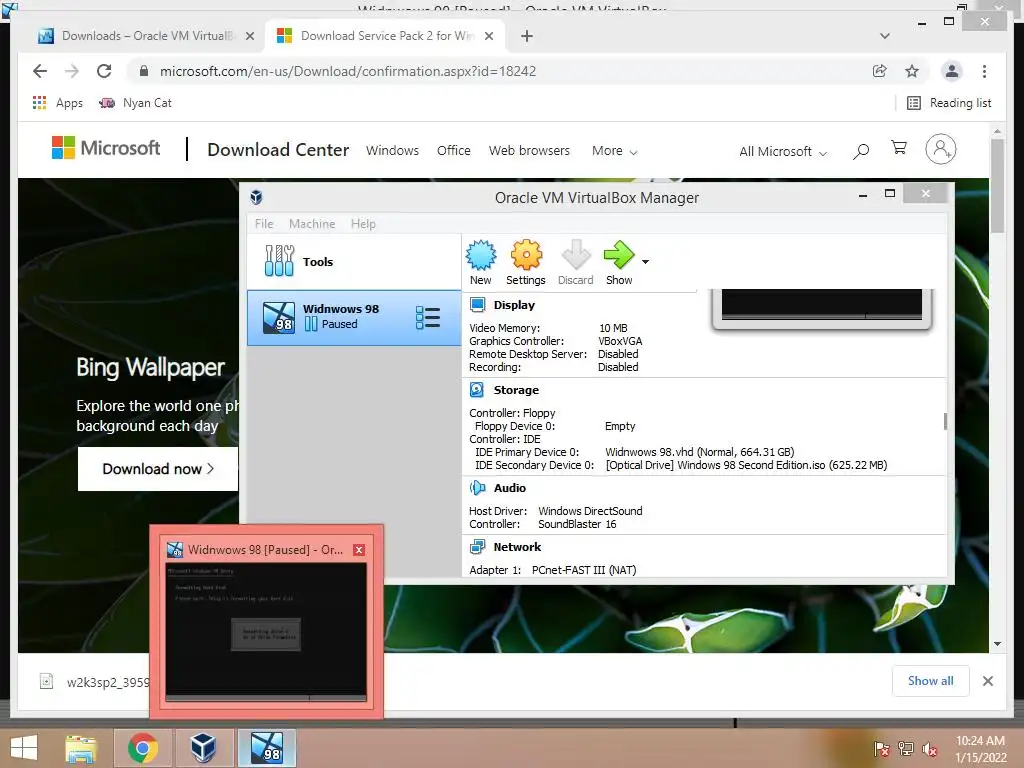Screen dimensions: 1024x768
Task: Click the VirtualBox details pane scrollbar
Action: coord(945,421)
